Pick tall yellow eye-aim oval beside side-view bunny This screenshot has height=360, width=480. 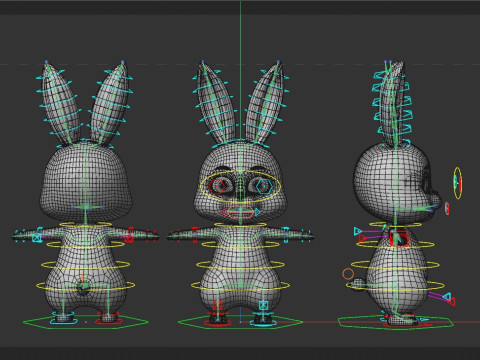458,183
